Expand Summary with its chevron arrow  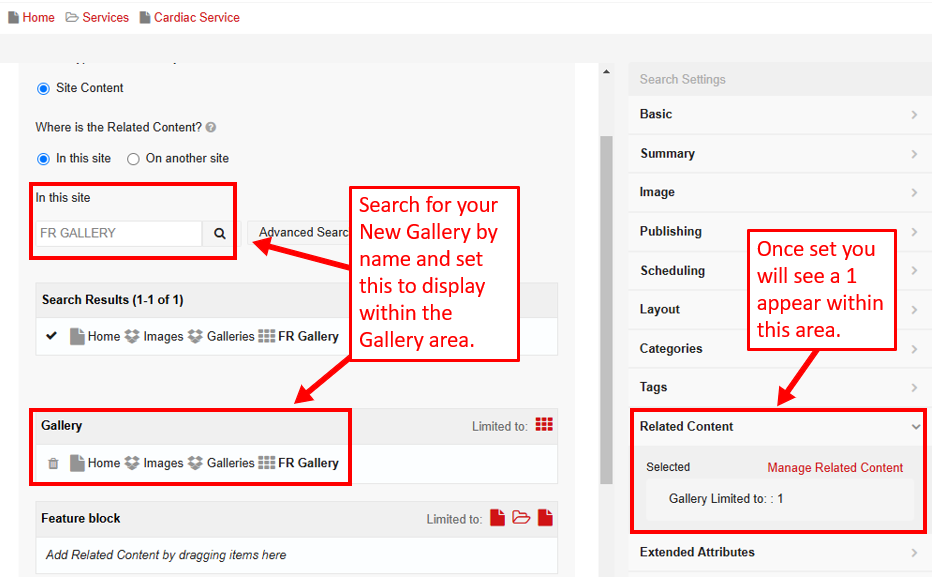[914, 154]
